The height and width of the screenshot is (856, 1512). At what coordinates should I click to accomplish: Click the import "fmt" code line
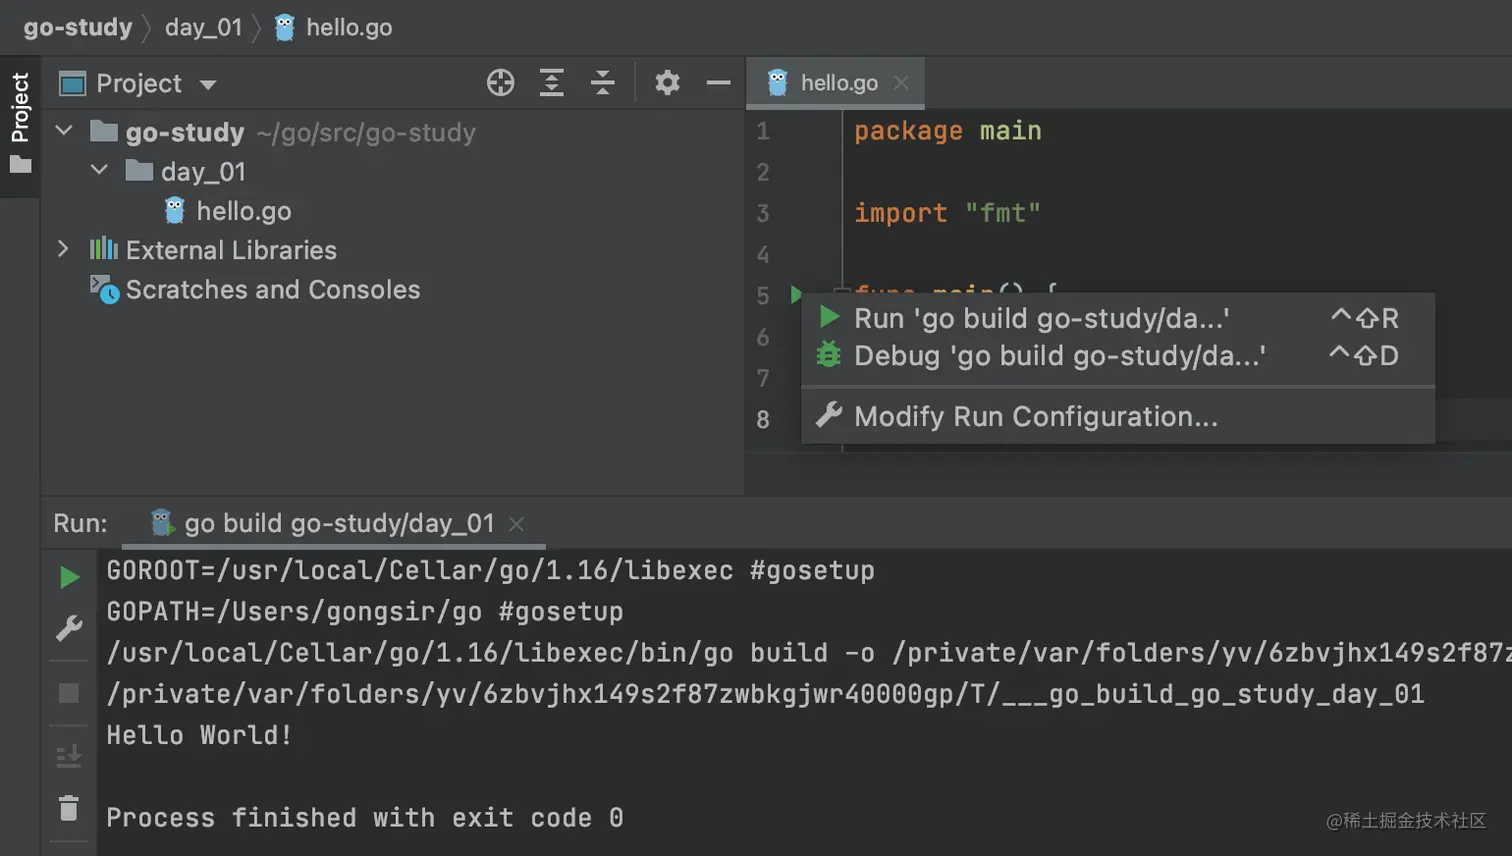point(948,213)
